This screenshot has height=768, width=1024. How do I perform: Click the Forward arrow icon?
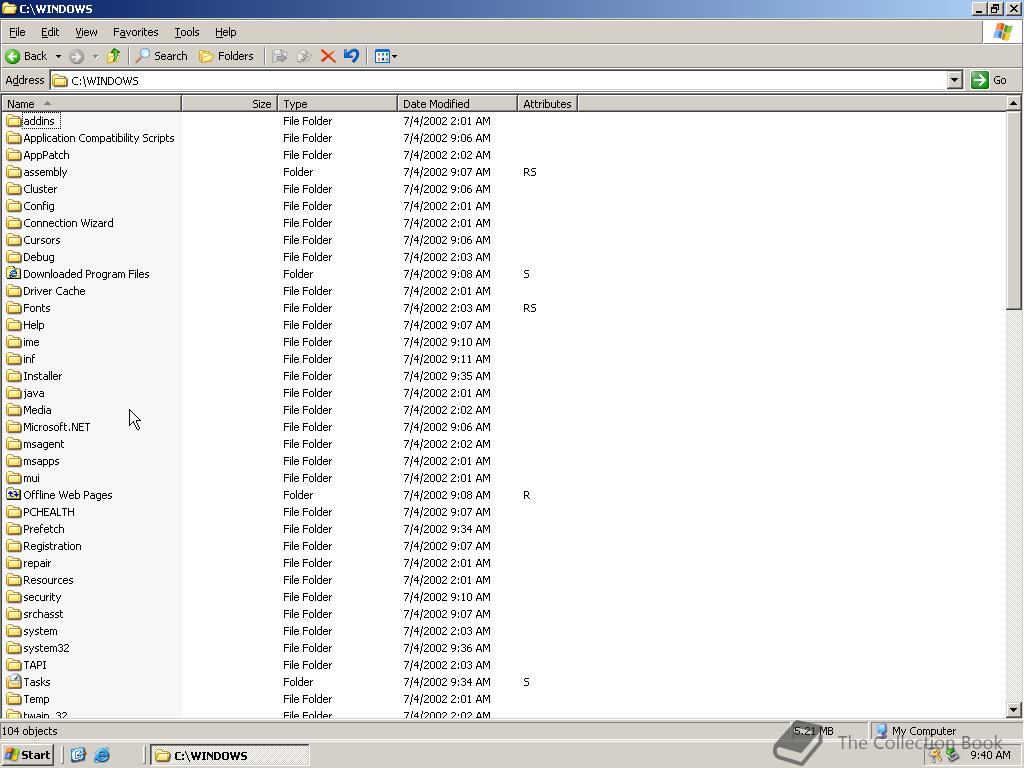coord(76,56)
